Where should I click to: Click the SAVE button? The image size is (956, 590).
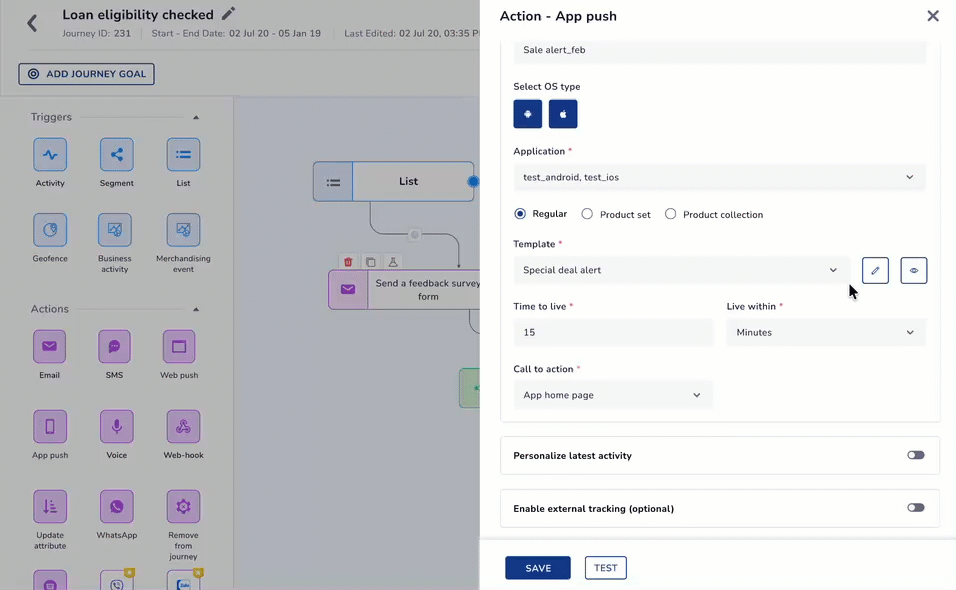pos(538,568)
